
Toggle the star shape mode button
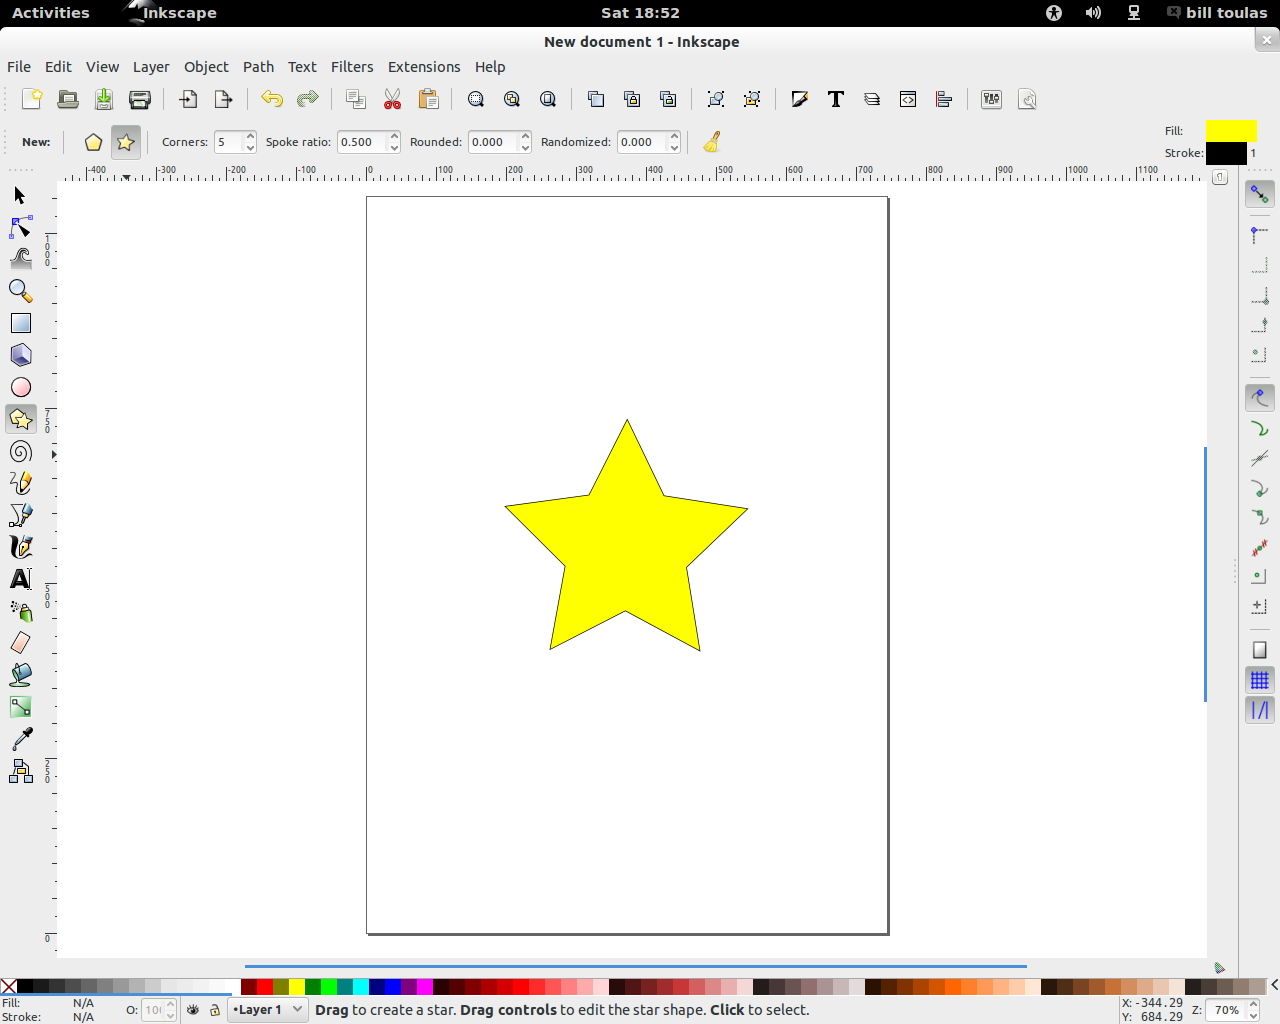[125, 142]
